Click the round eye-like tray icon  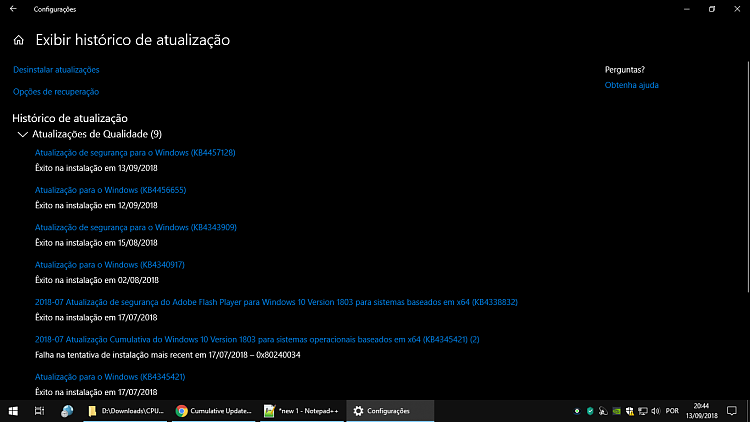point(577,411)
